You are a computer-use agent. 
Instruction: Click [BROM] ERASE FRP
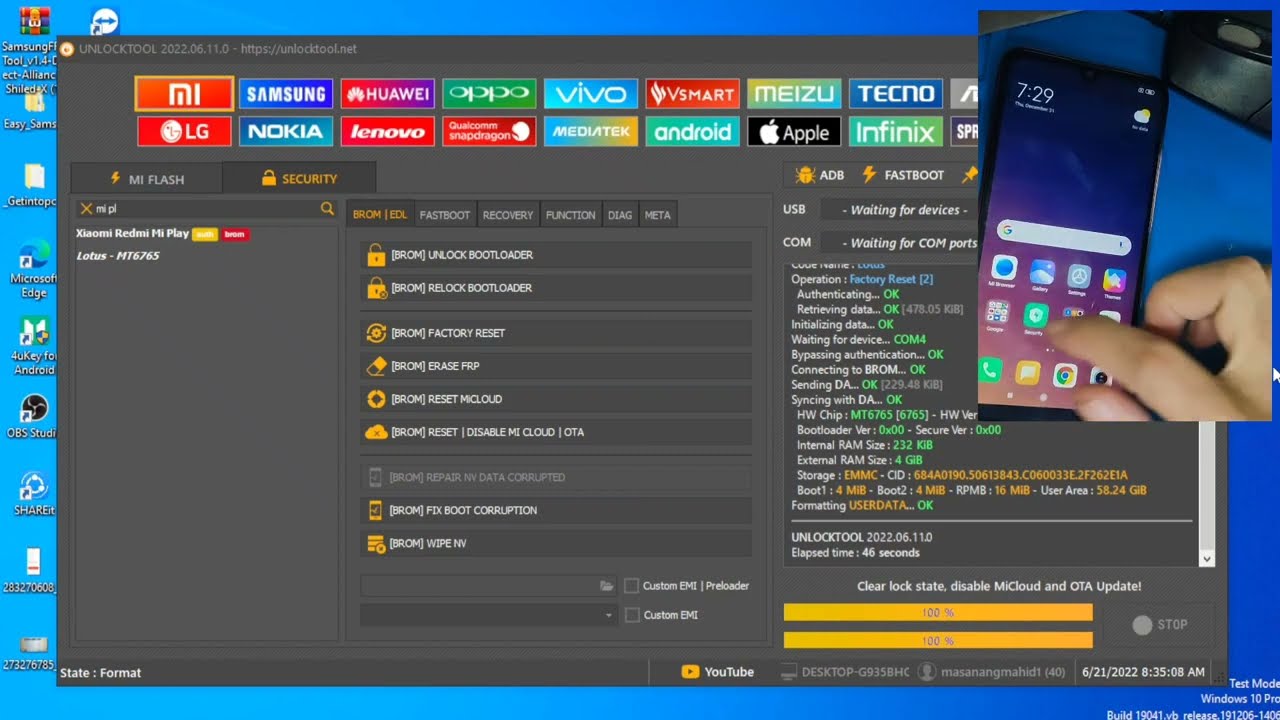pyautogui.click(x=555, y=366)
